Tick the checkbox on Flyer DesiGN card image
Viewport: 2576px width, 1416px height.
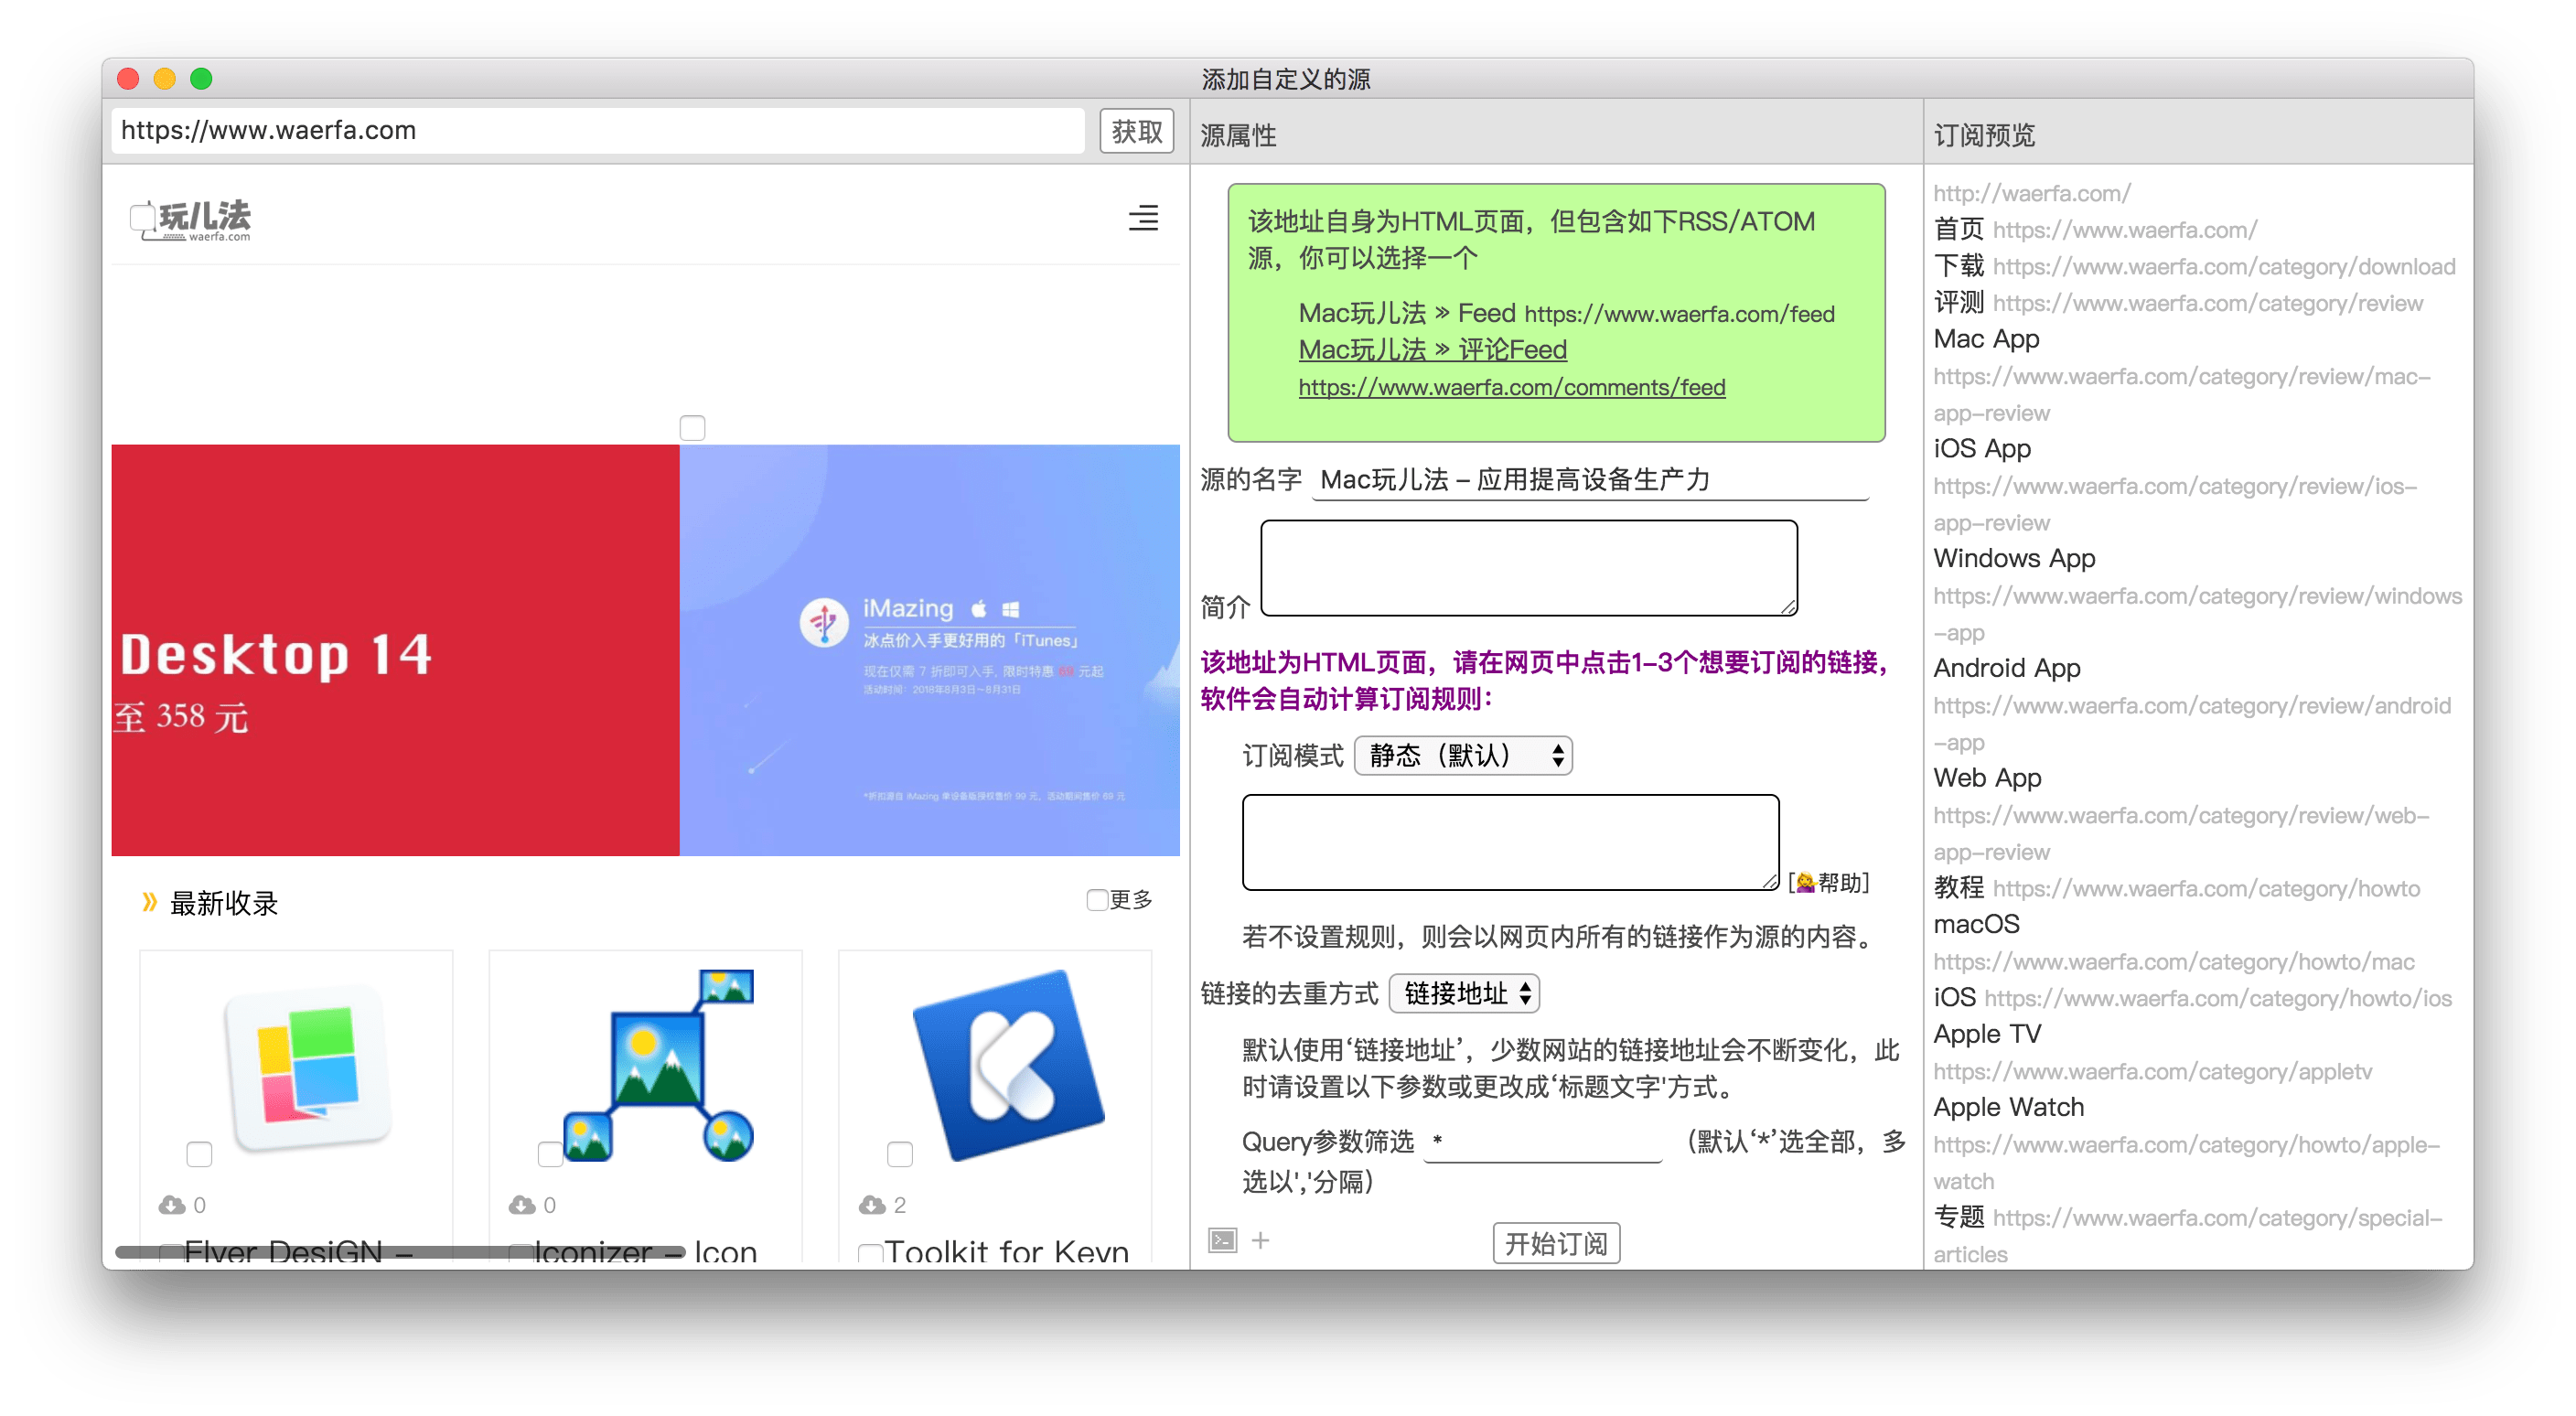click(x=199, y=1153)
